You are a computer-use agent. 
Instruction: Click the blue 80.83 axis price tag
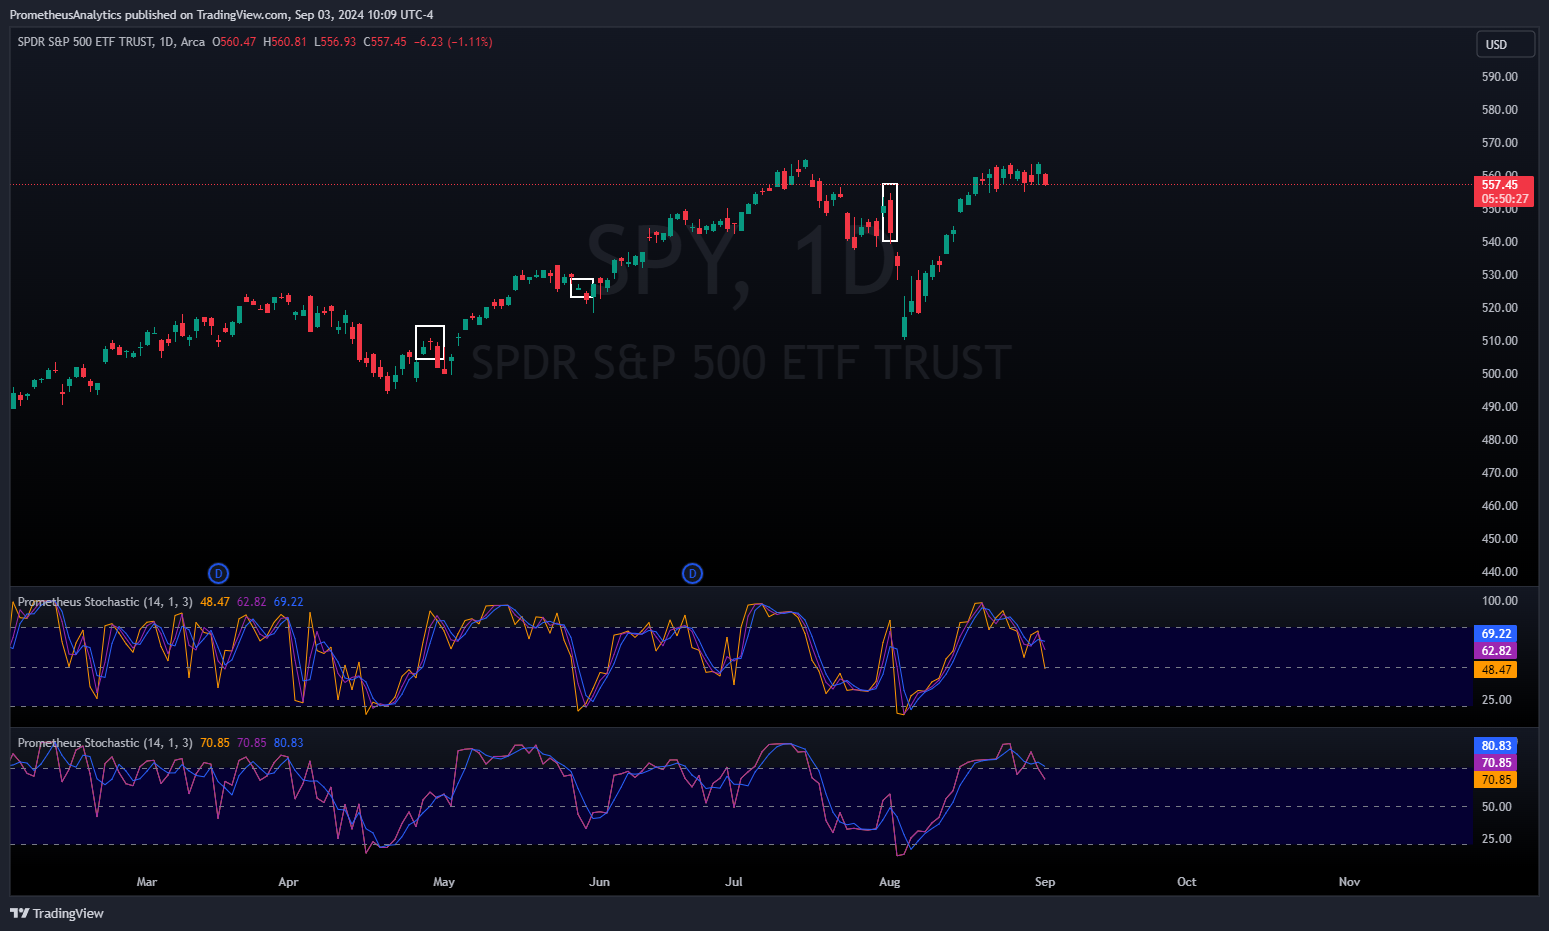pos(1495,746)
